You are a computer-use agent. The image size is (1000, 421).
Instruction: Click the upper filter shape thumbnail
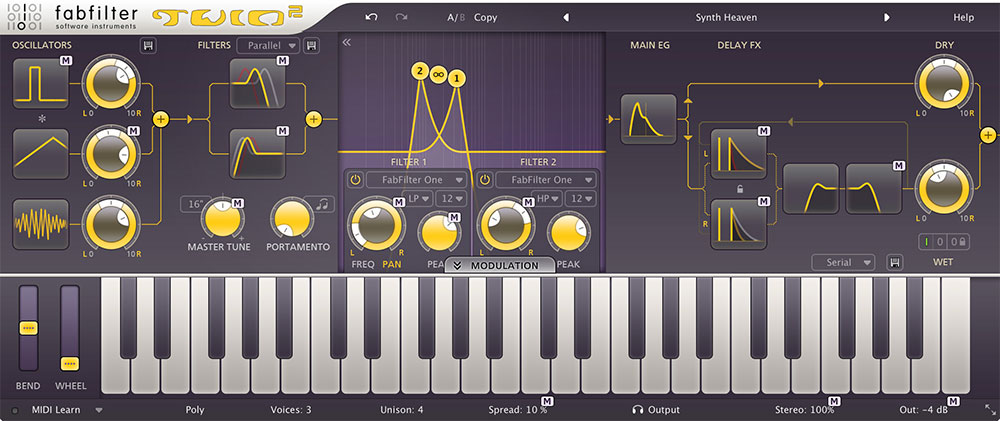click(257, 84)
